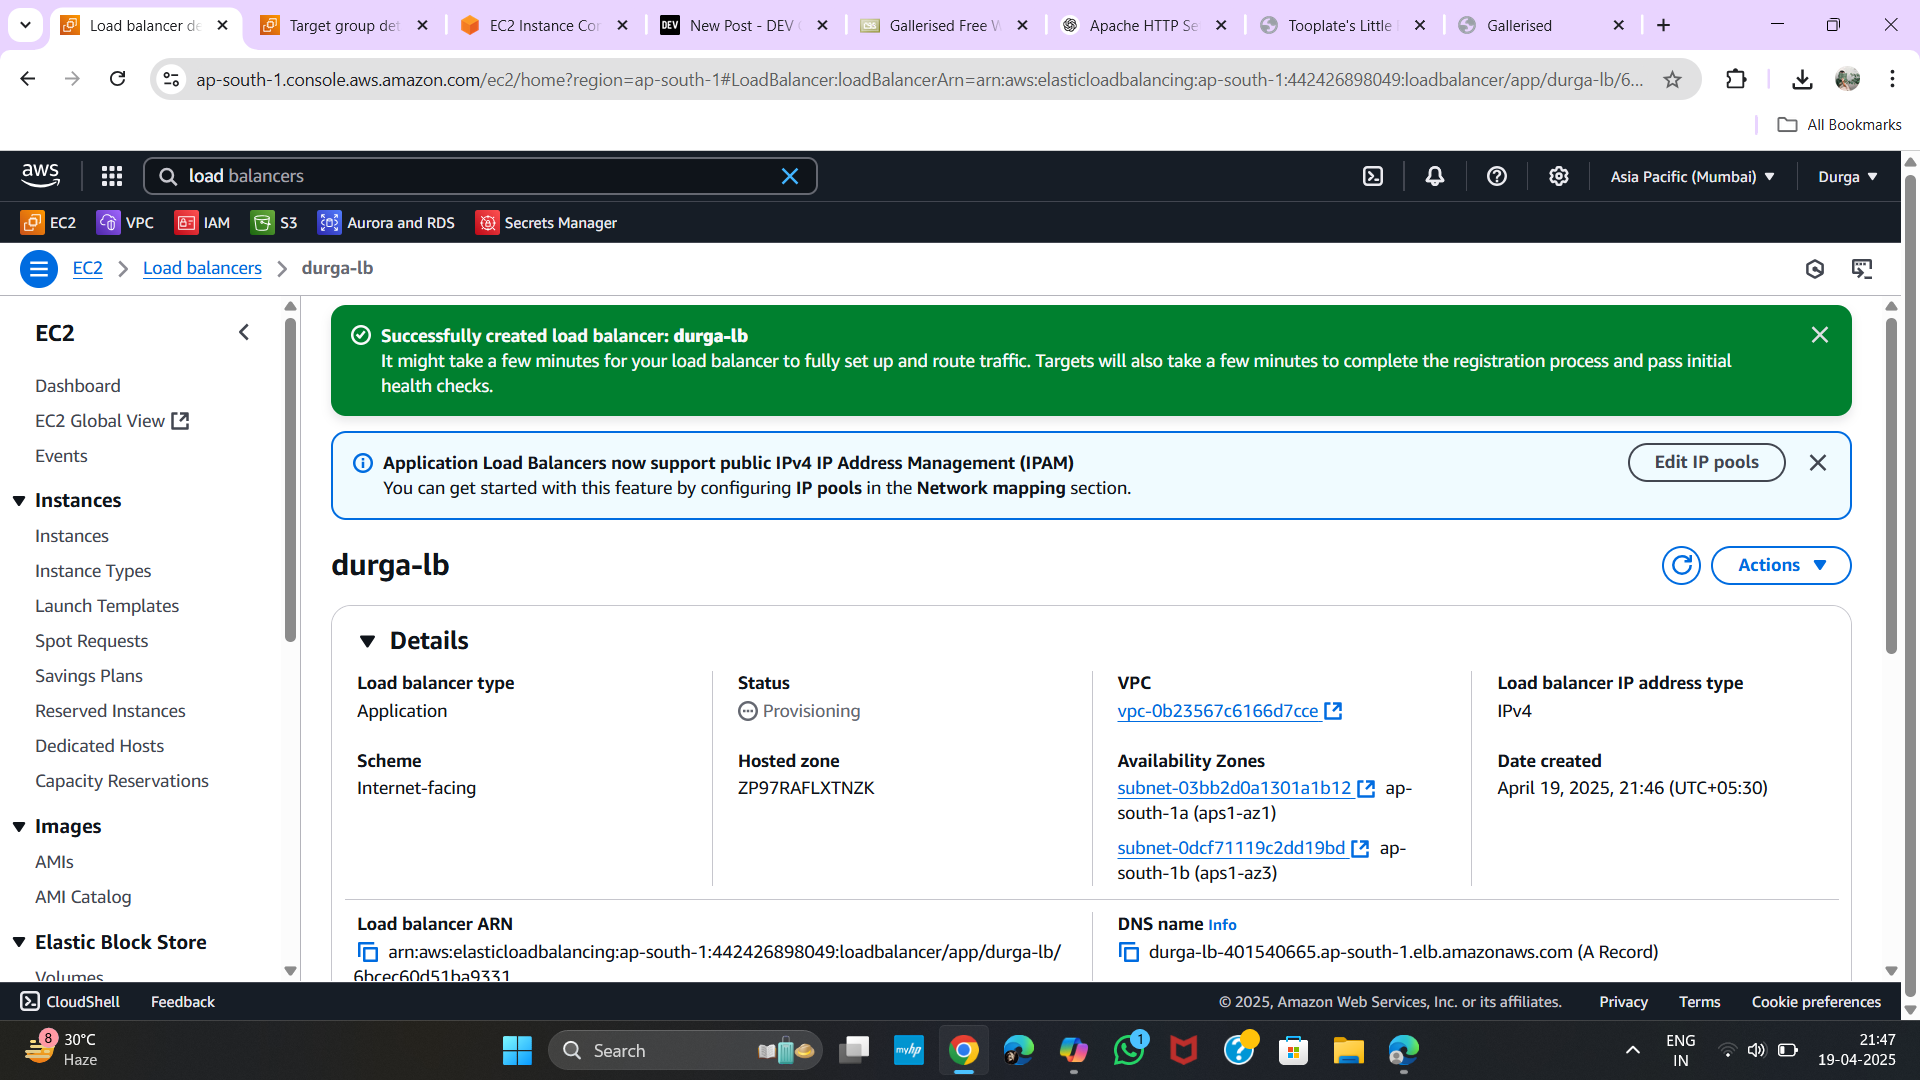This screenshot has width=1920, height=1080.
Task: Click the sidebar vertical scrollbar
Action: pyautogui.click(x=290, y=480)
